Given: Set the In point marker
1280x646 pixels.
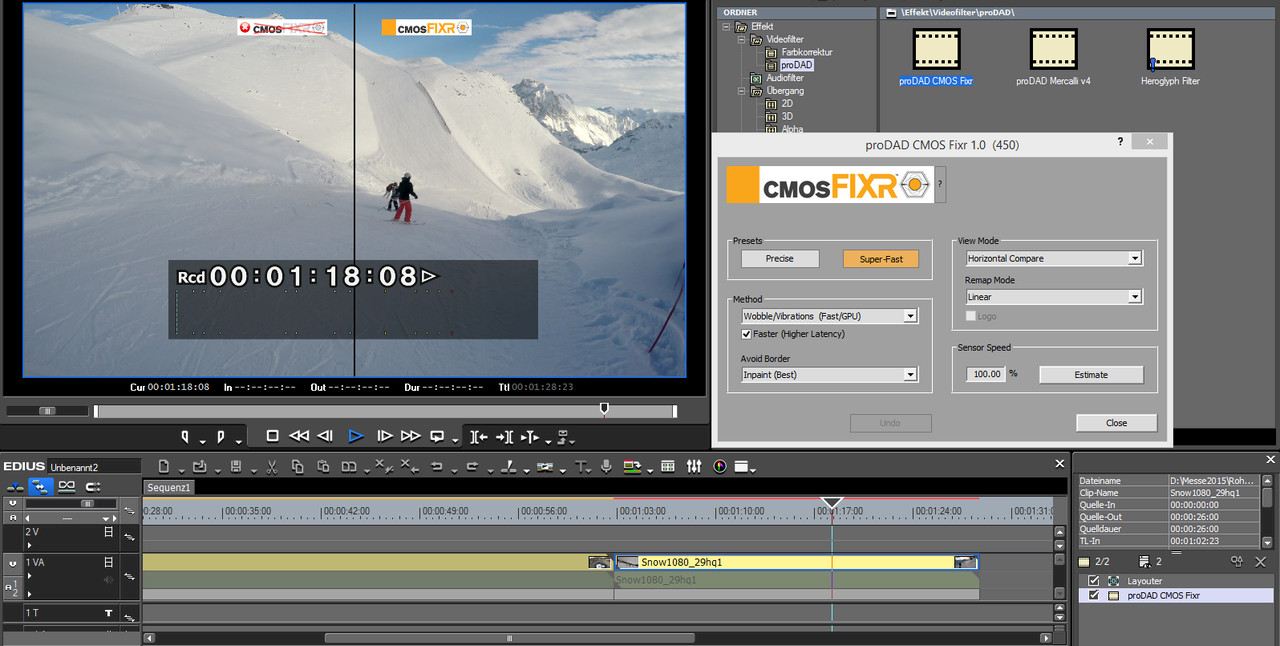Looking at the screenshot, I should click(x=185, y=436).
